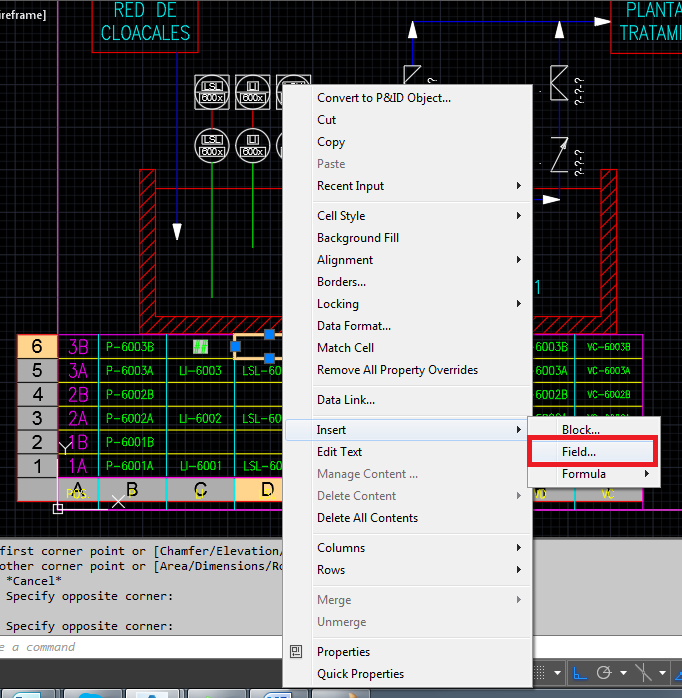Screen dimensions: 682x698
Task: Open Quick Properties entry
Action: pos(408,674)
